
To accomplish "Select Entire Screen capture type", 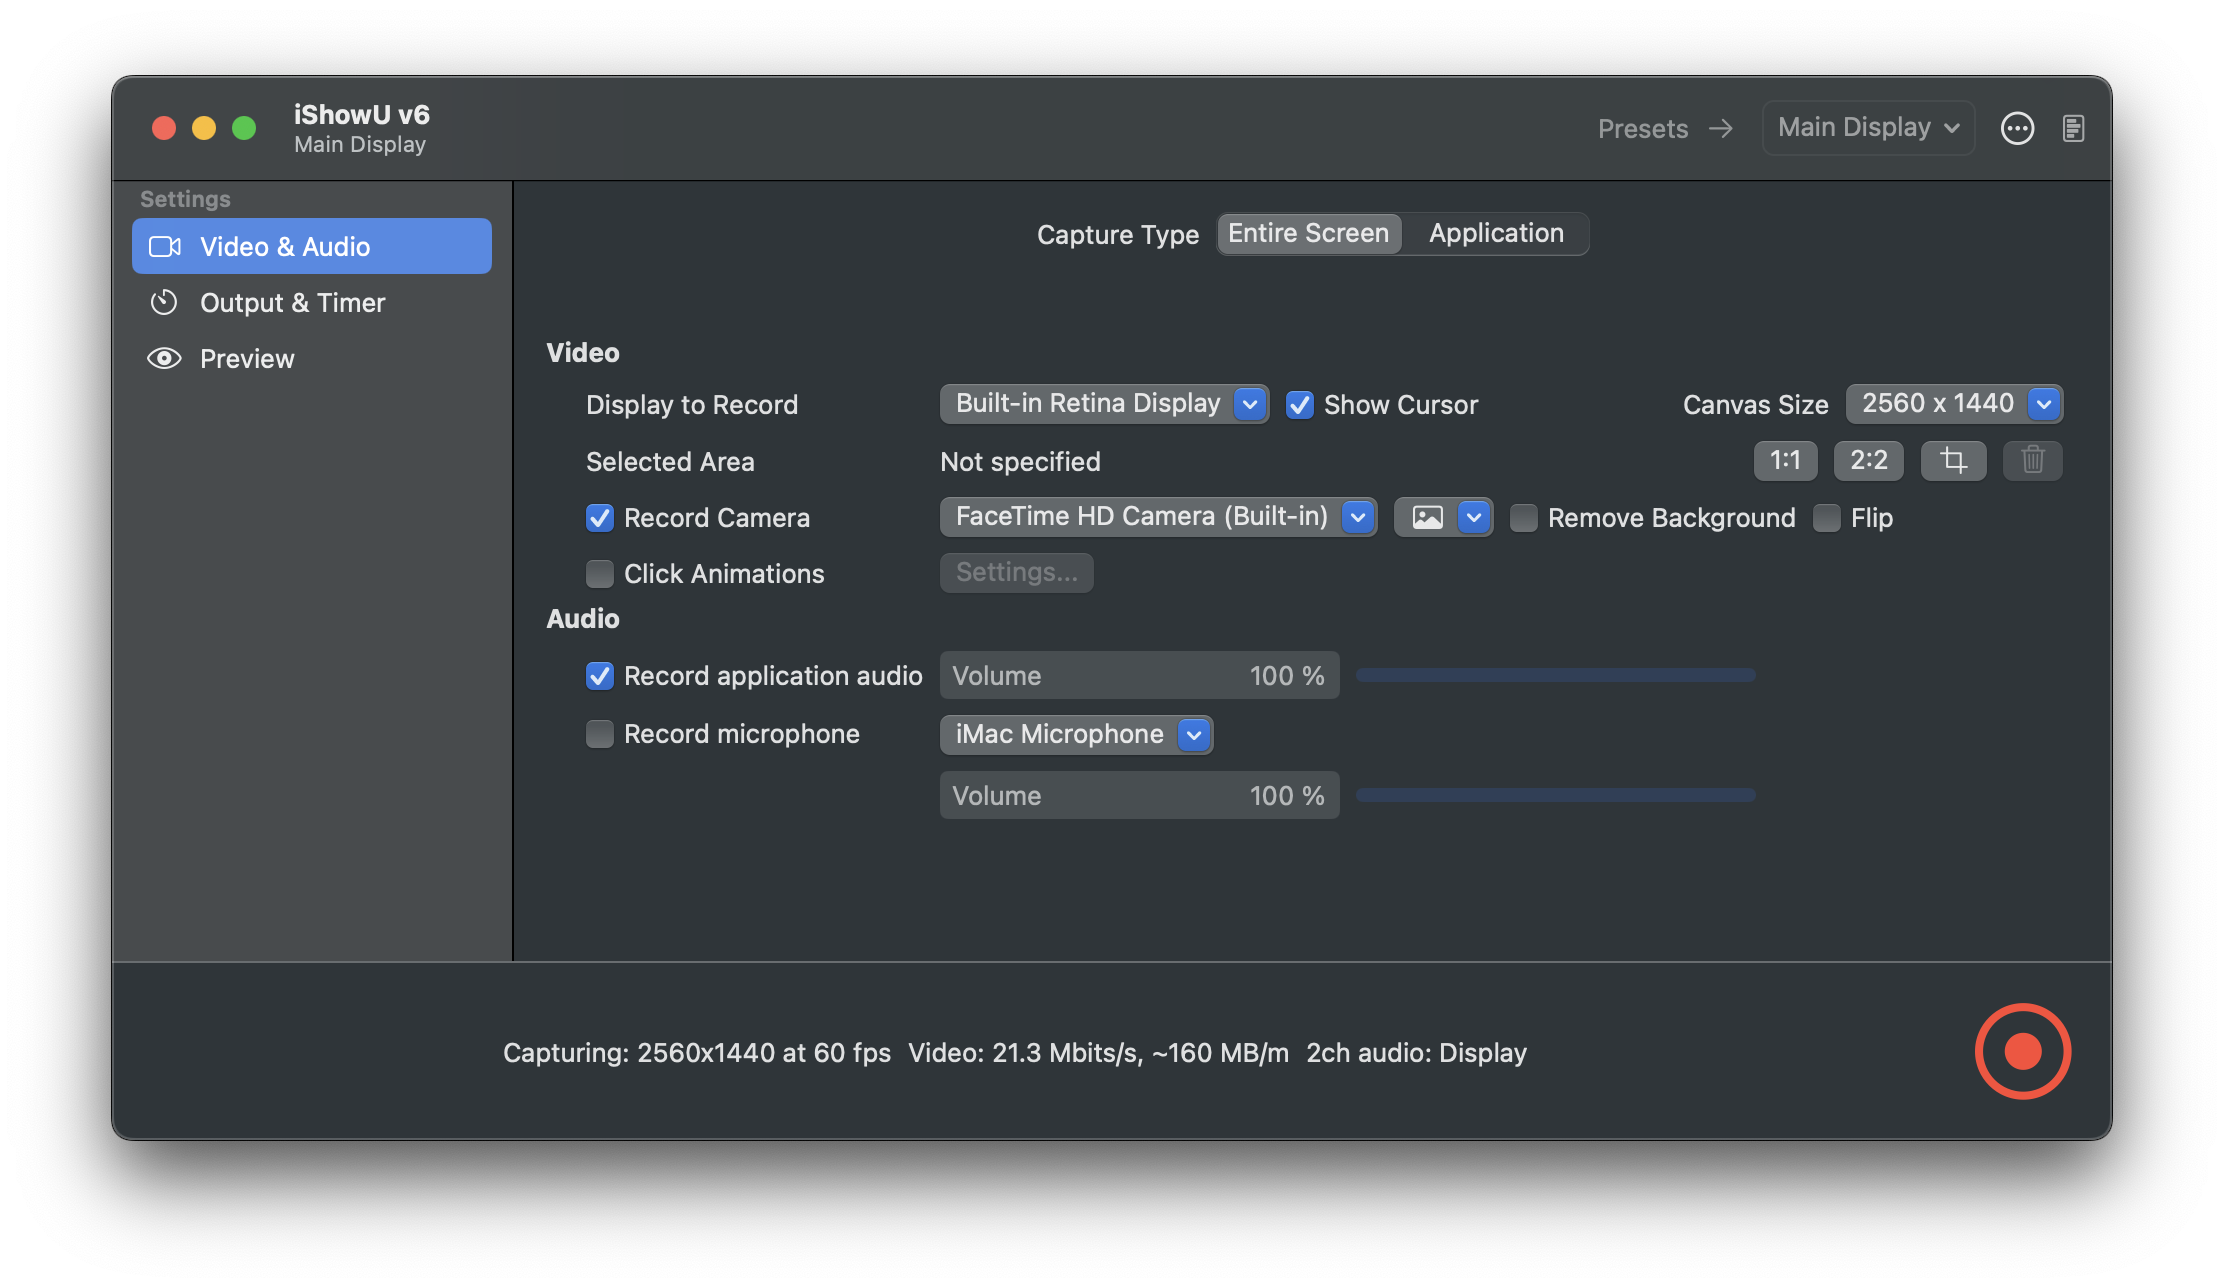I will pos(1308,233).
